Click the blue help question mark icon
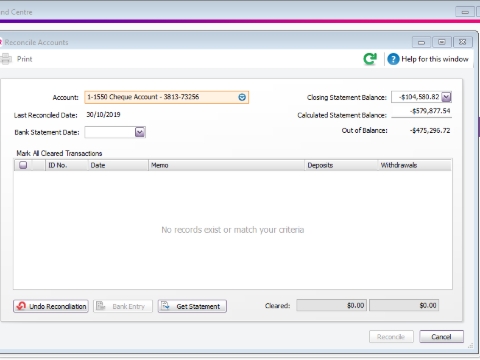The image size is (480, 360). 393,59
